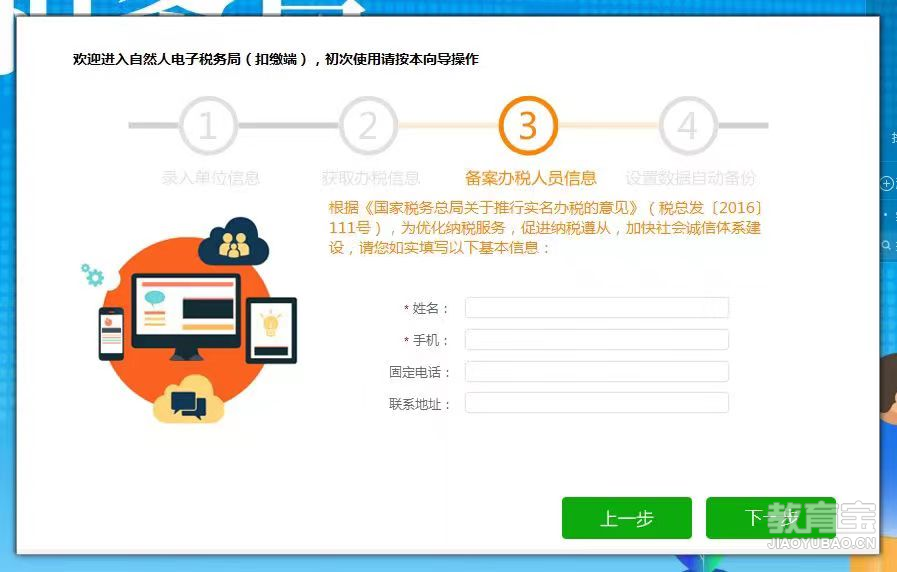Proceed with the 下一步 button
Viewport: 897px width, 572px height.
click(x=771, y=518)
